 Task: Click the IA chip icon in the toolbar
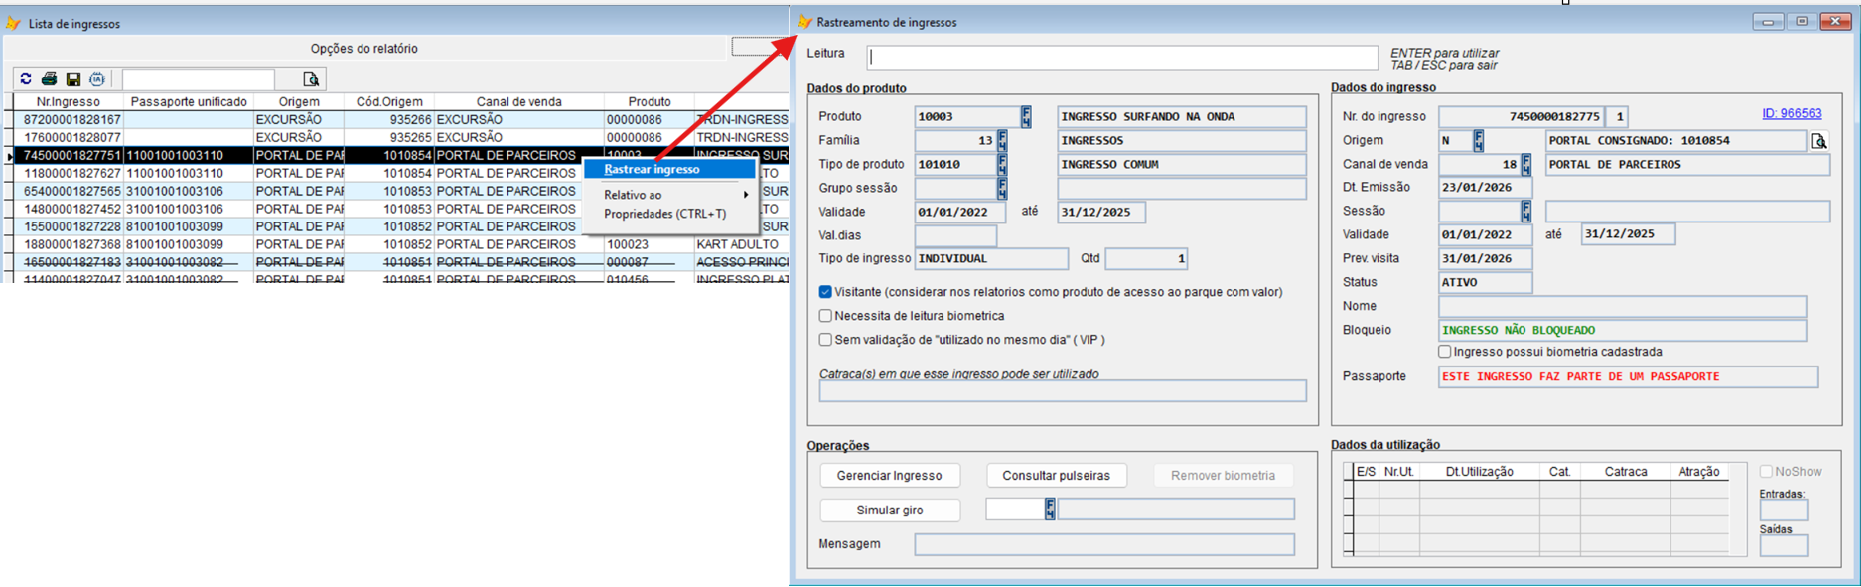click(97, 79)
